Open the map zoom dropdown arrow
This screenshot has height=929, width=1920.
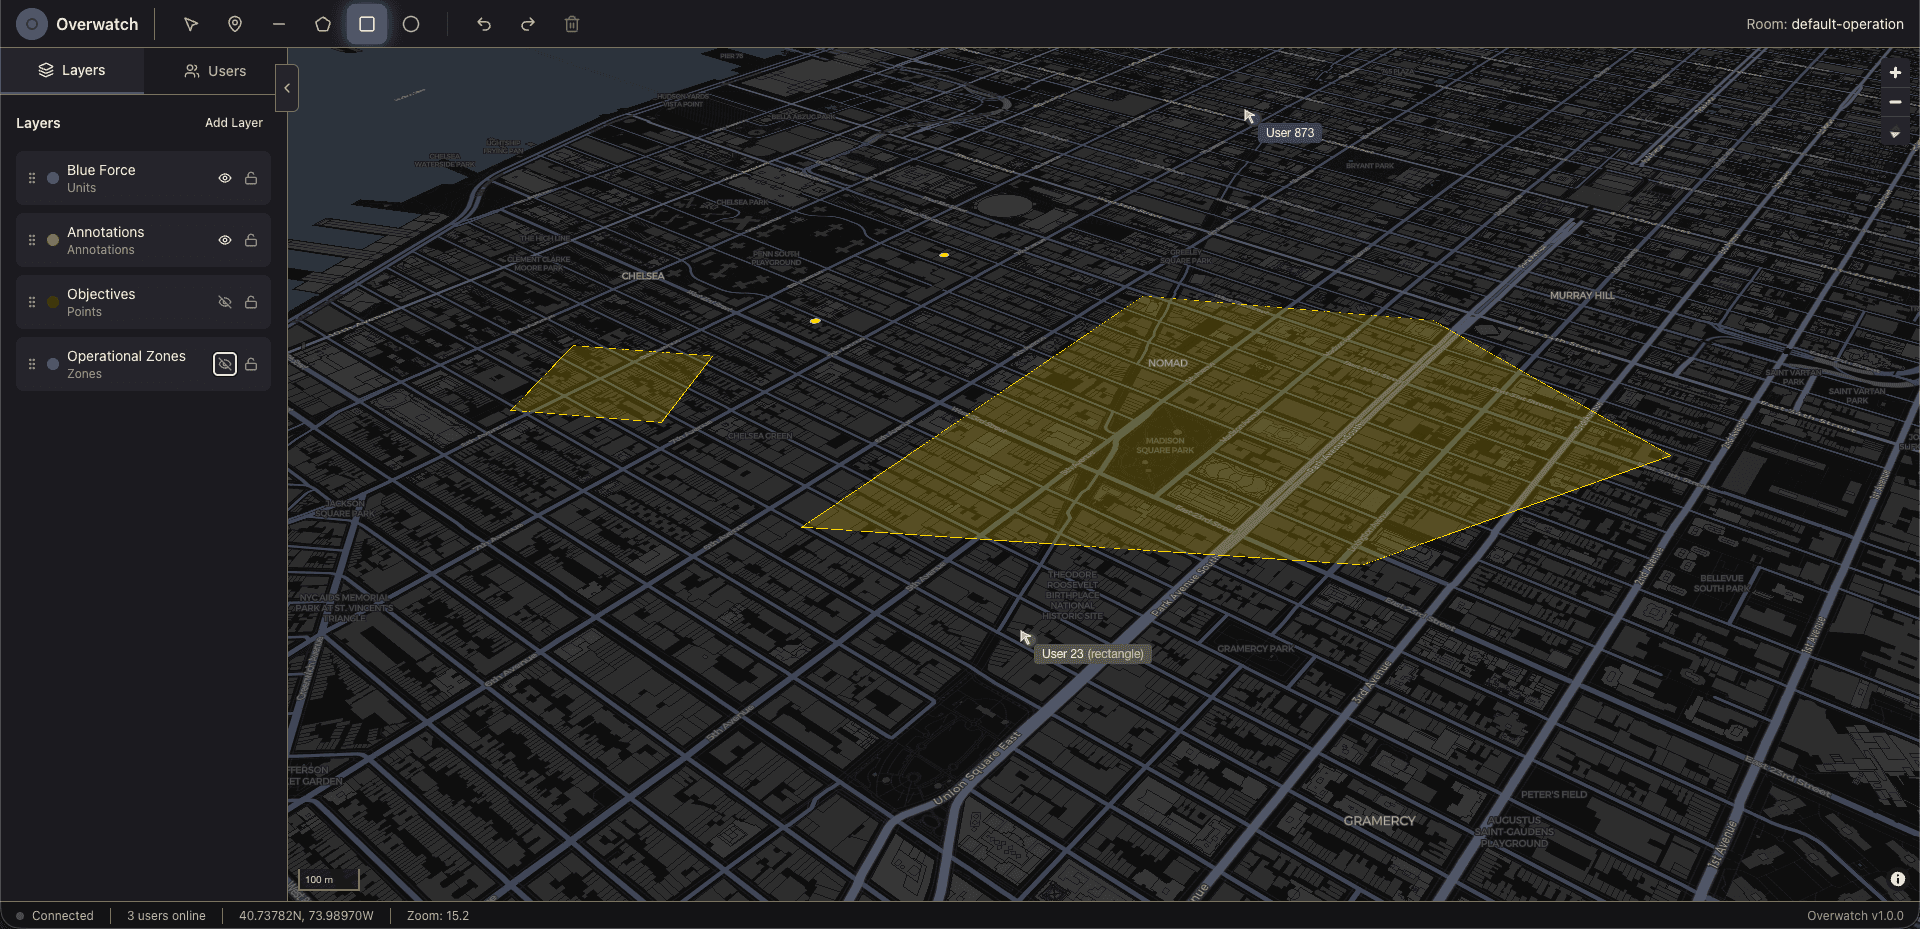(x=1895, y=133)
